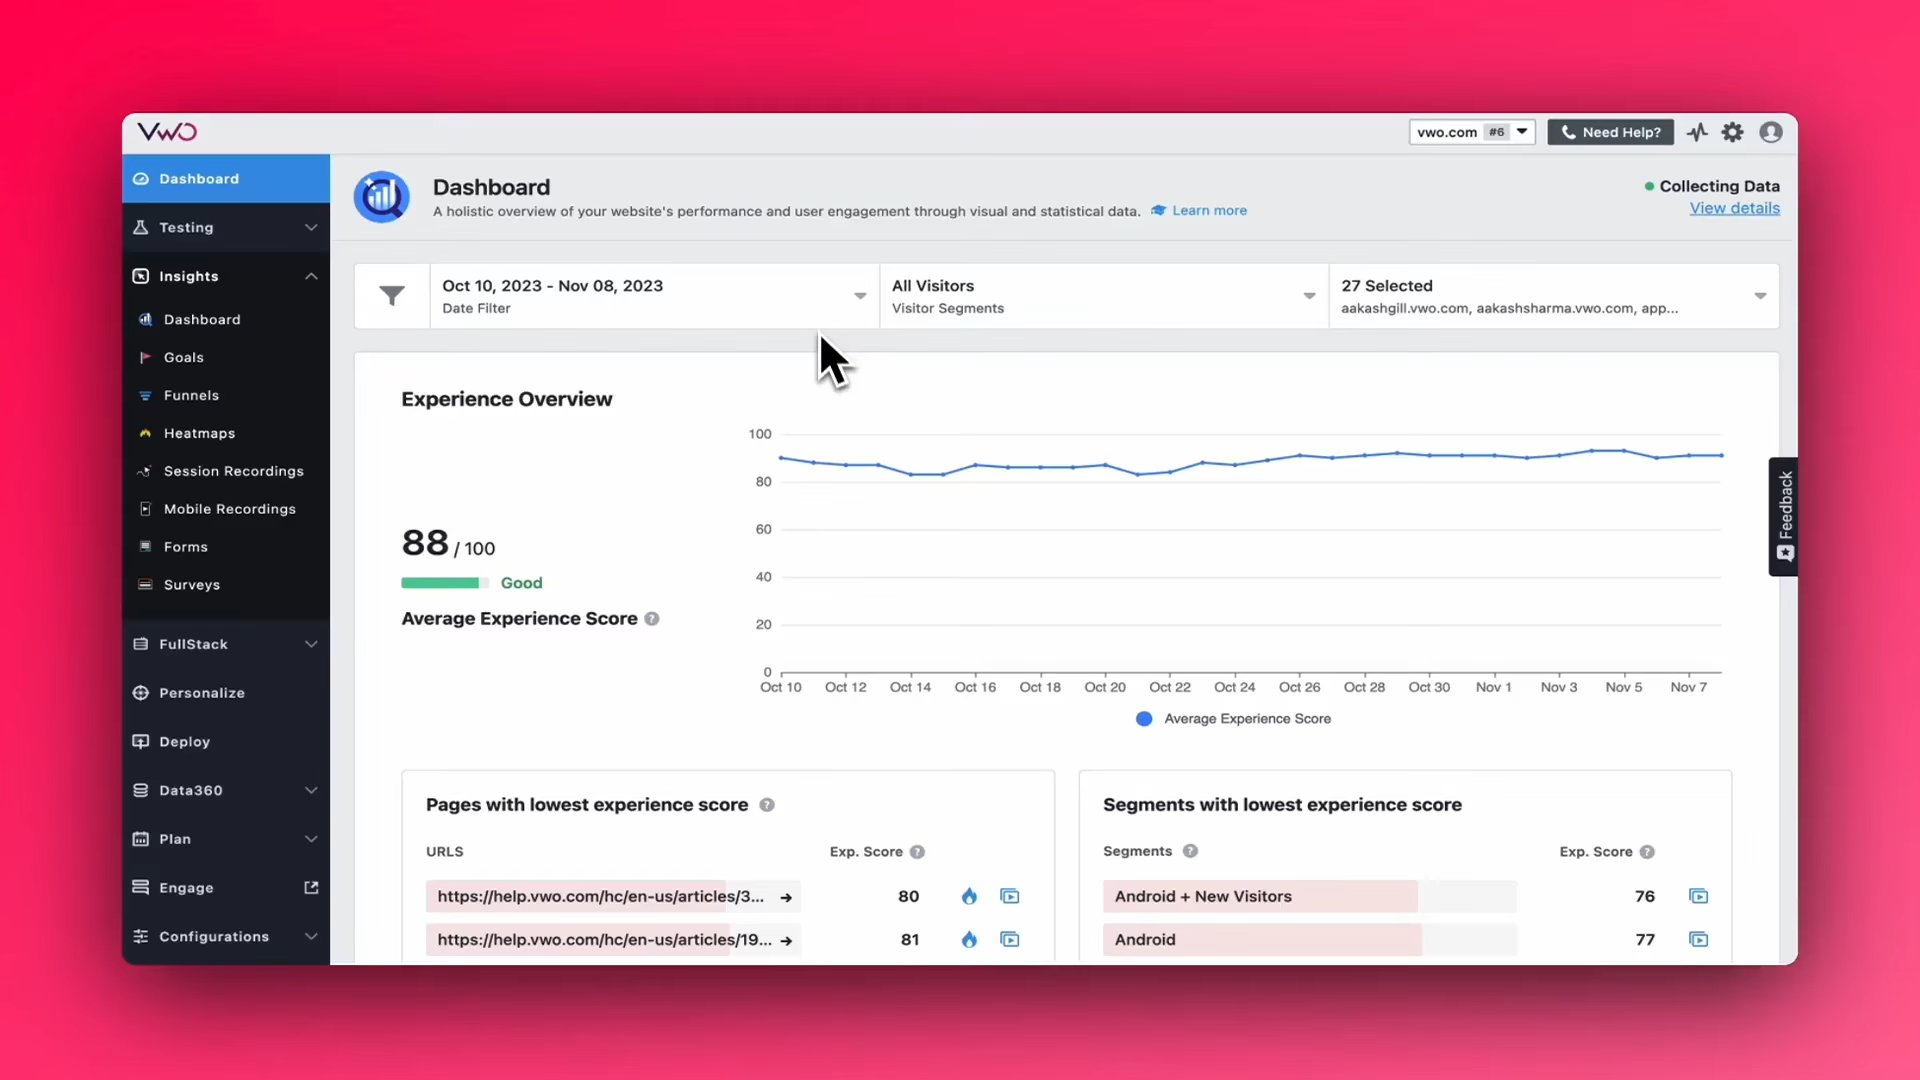Click the activity pulse icon in the top bar
Screen dimensions: 1920x1080
(1698, 131)
